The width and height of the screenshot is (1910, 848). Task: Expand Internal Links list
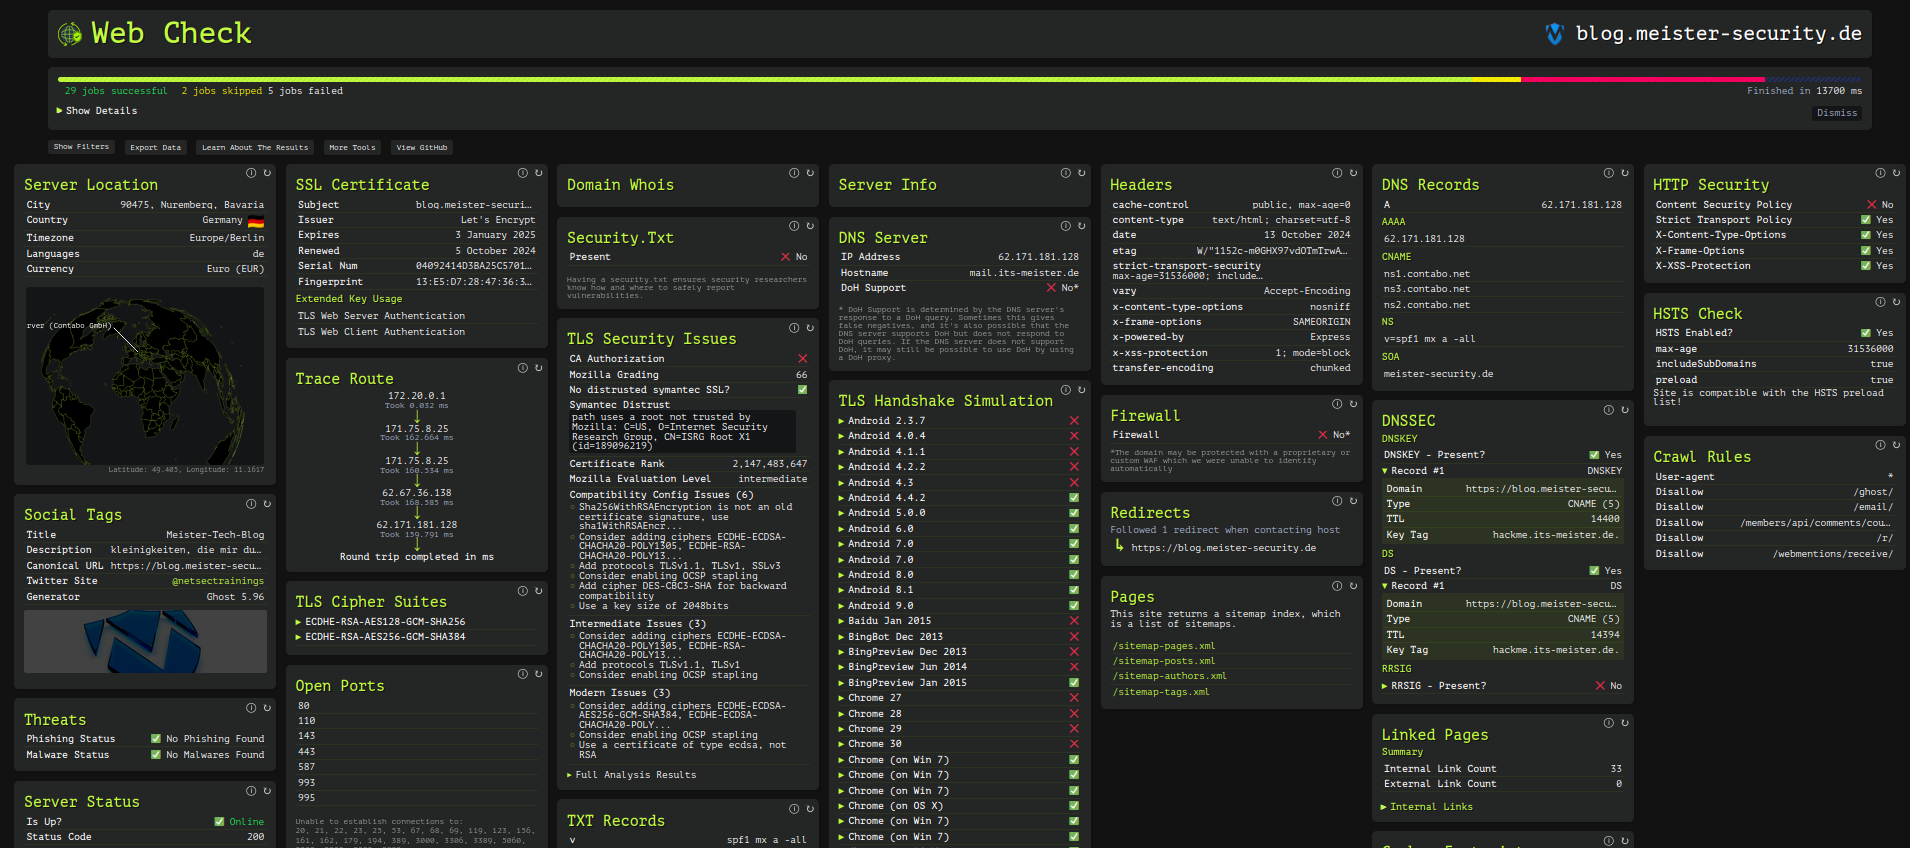point(1427,807)
